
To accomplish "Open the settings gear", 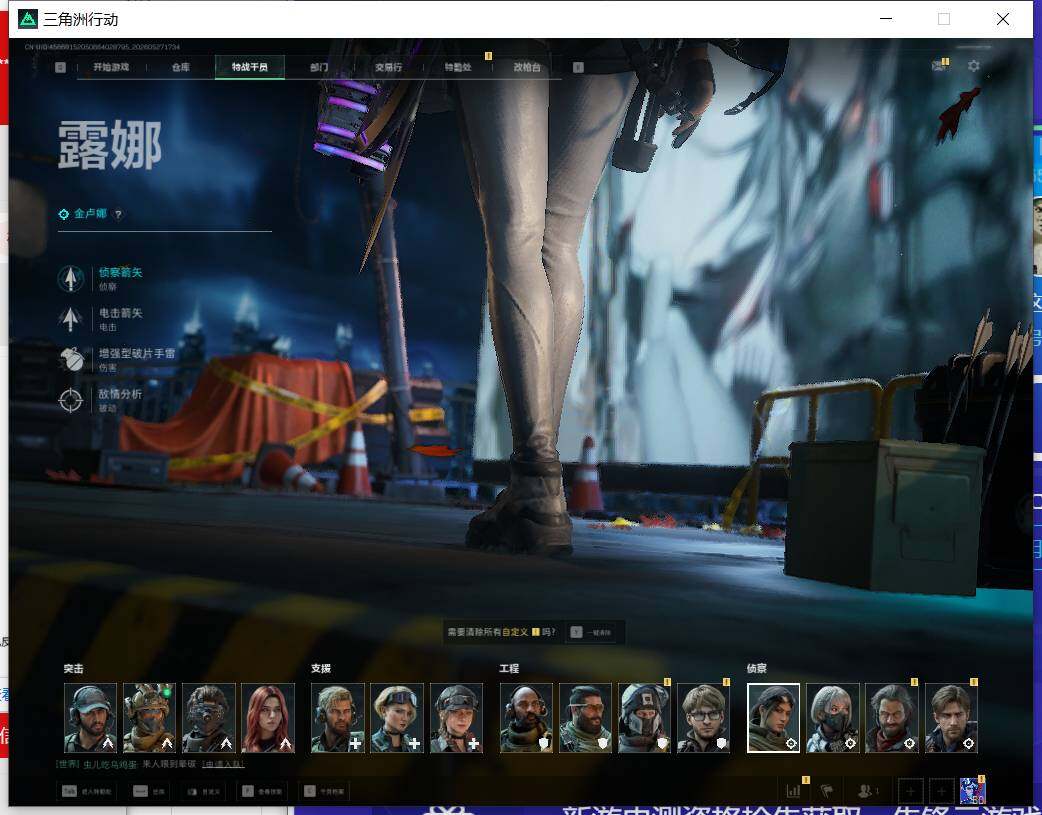I will [974, 66].
